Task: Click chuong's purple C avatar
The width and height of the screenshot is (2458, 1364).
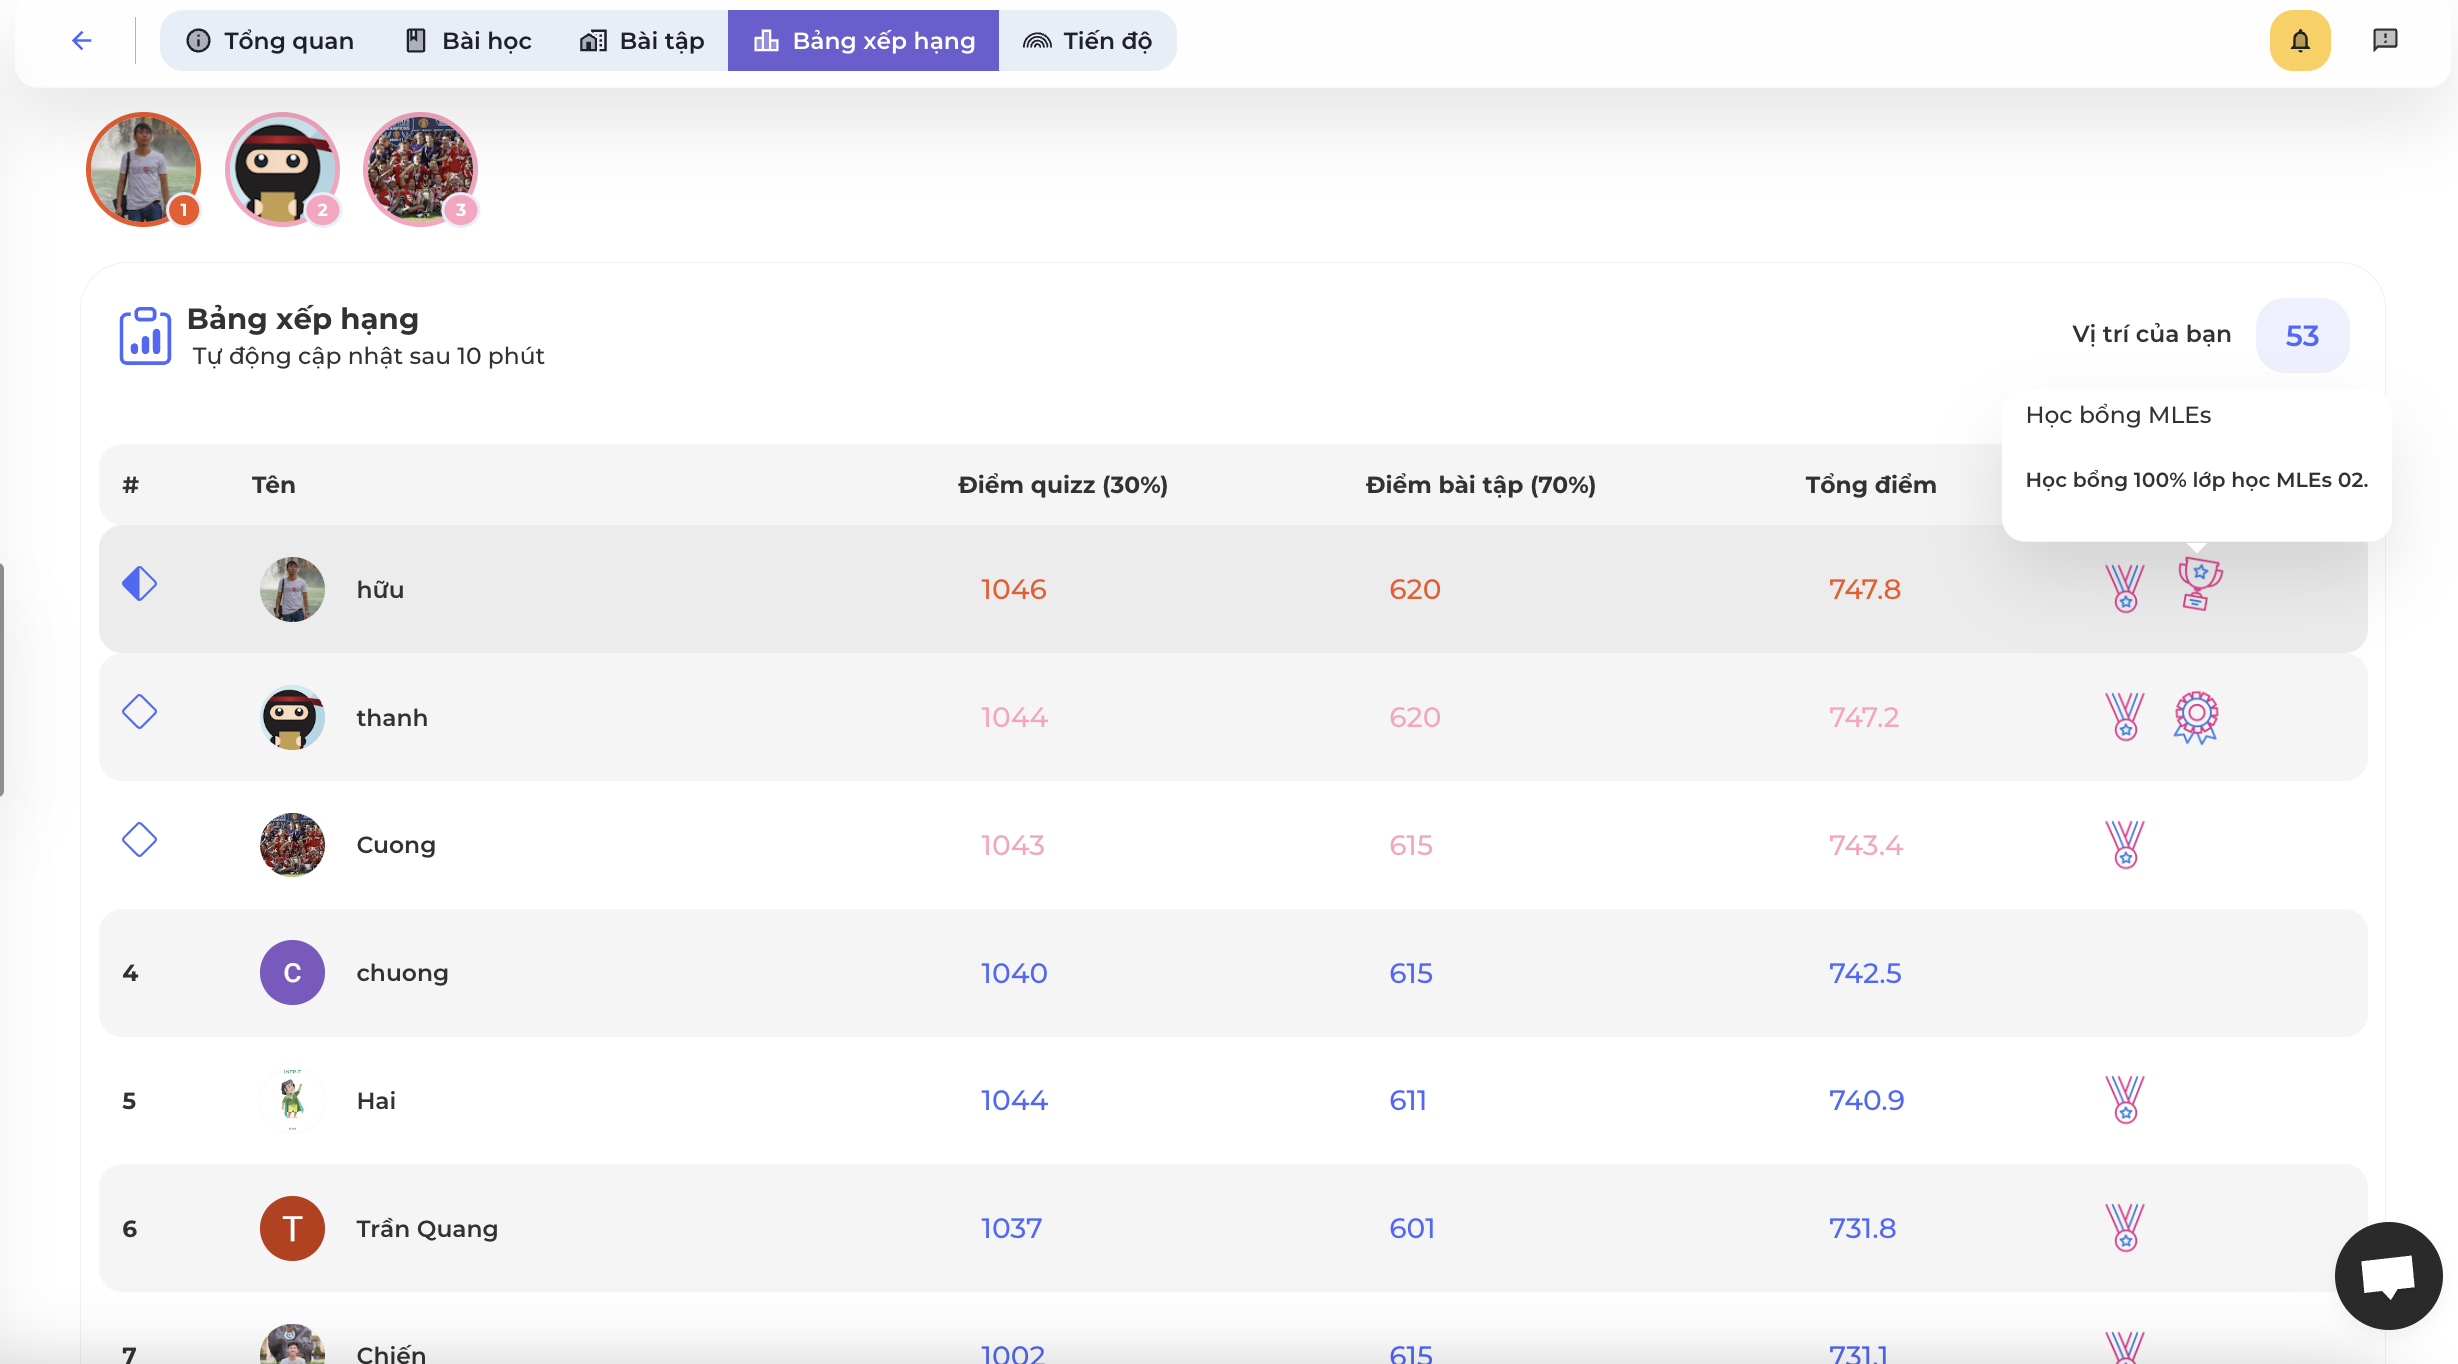Action: [292, 972]
